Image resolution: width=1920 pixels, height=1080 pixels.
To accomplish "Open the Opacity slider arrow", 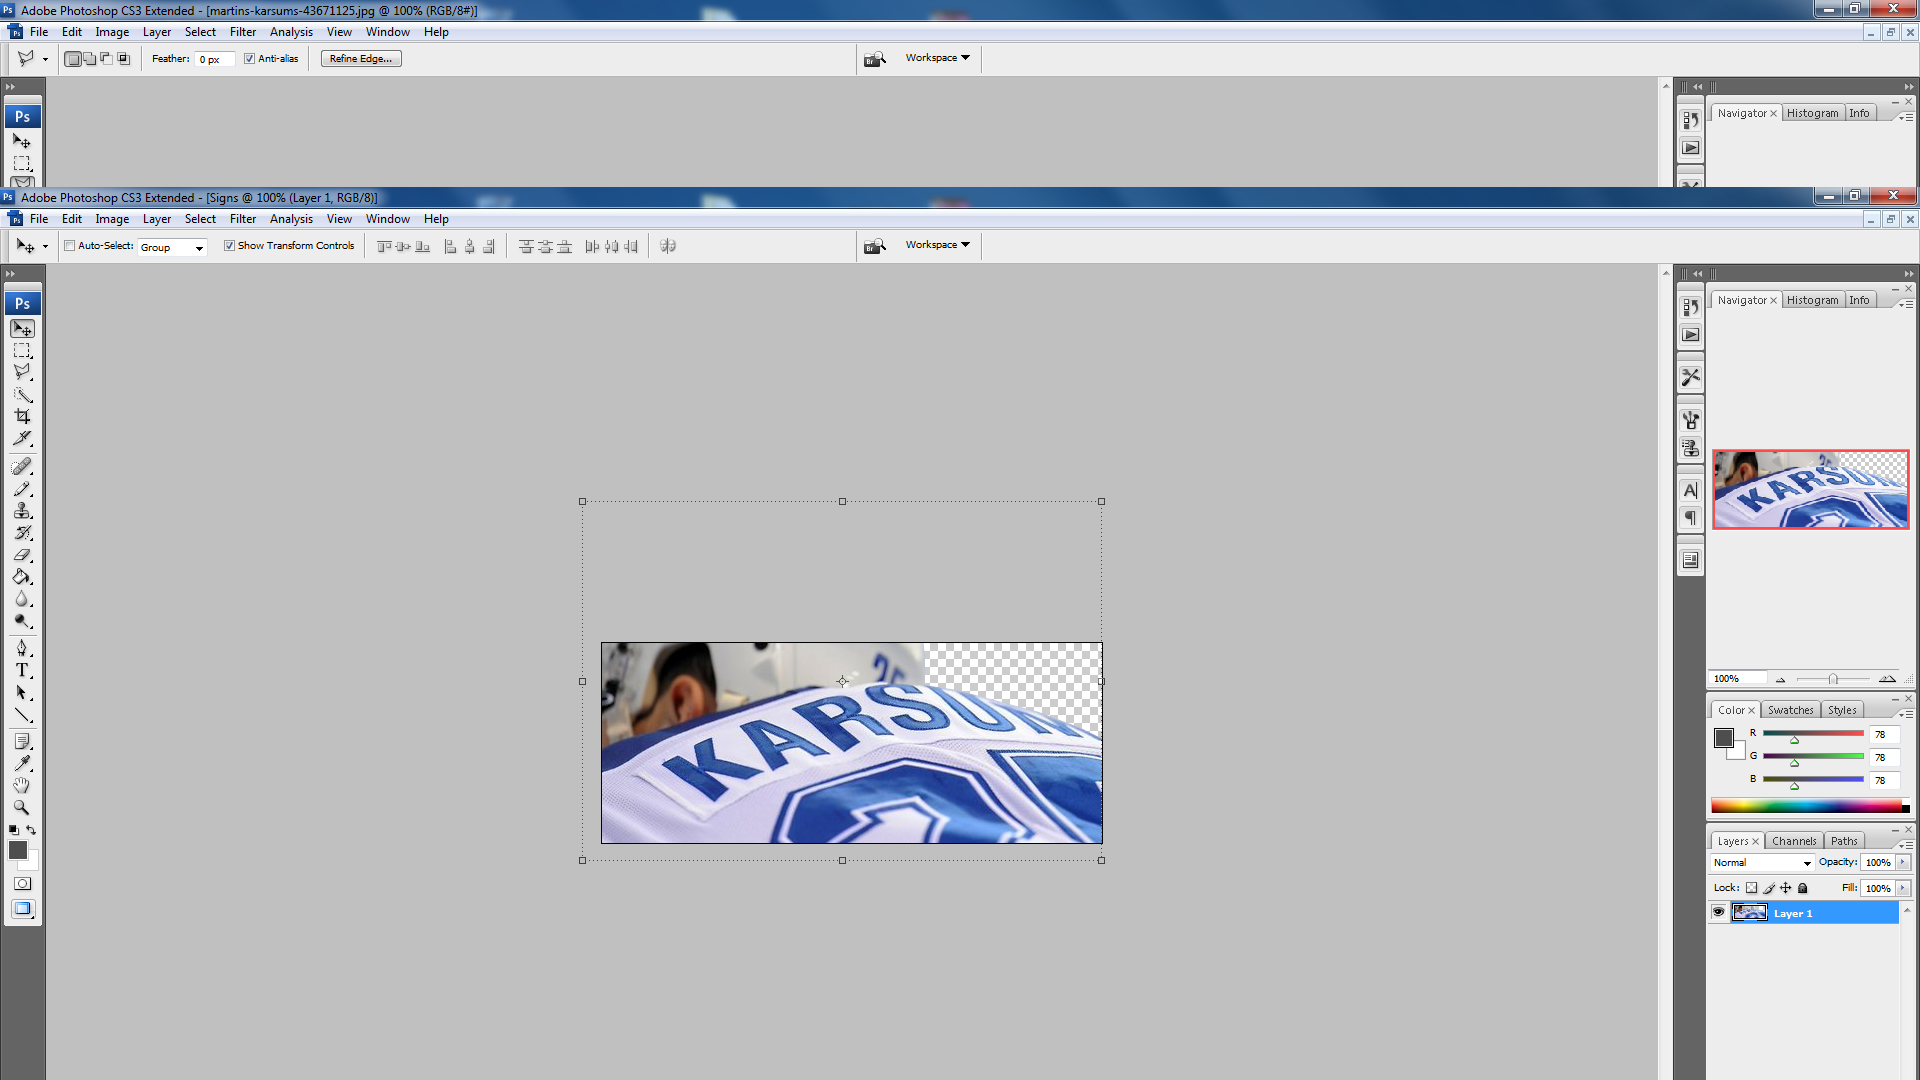I will [1903, 862].
